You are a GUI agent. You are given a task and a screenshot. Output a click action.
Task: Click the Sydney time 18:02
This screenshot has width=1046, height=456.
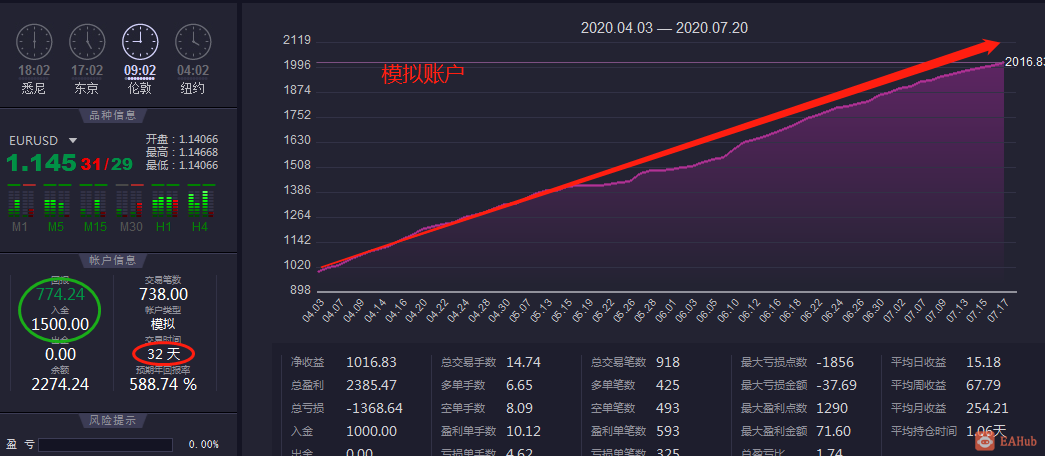coord(33,71)
